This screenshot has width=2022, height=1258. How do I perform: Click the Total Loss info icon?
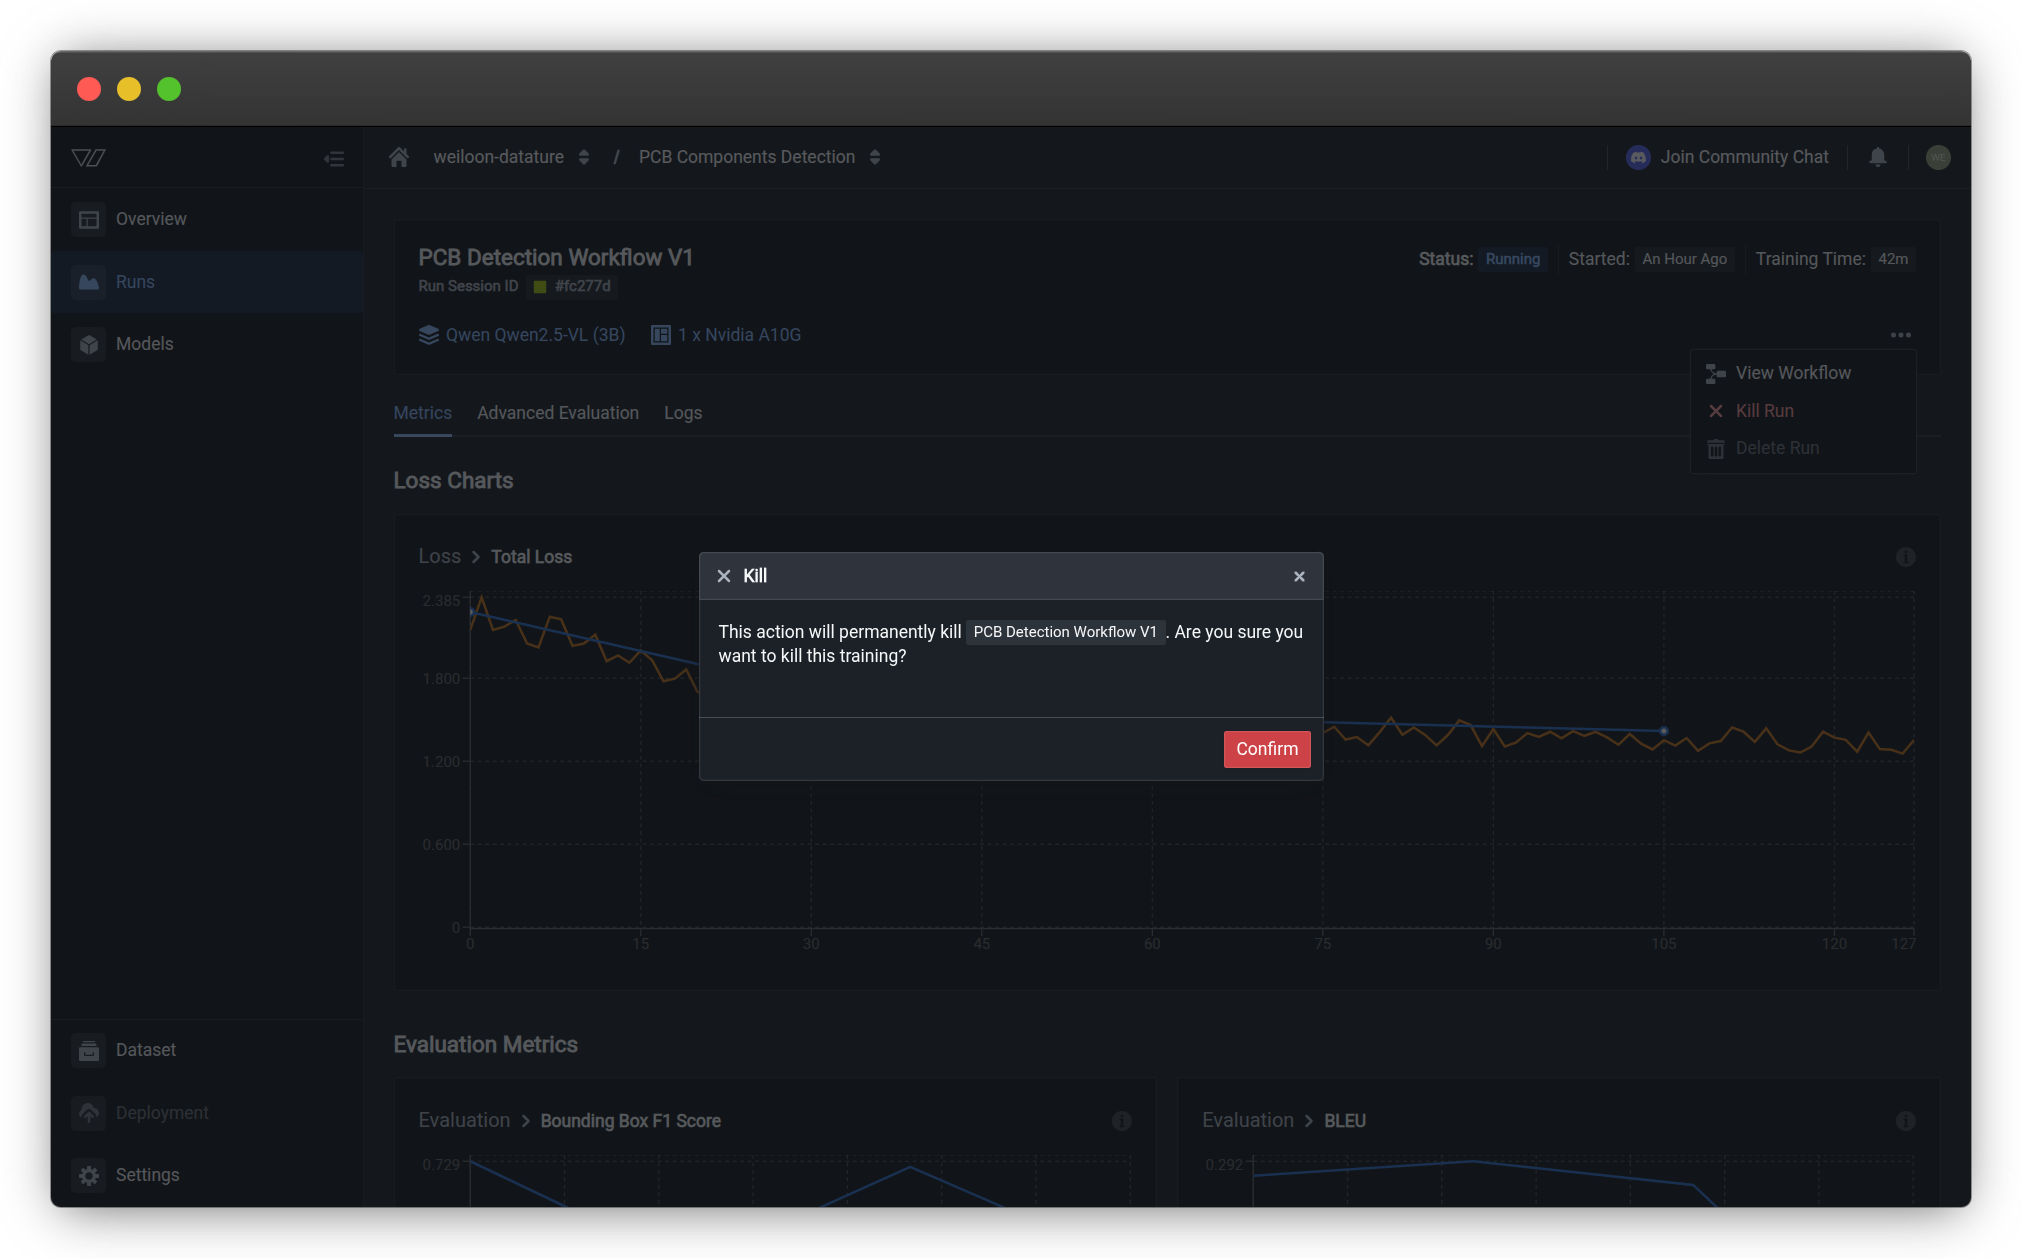(1905, 557)
